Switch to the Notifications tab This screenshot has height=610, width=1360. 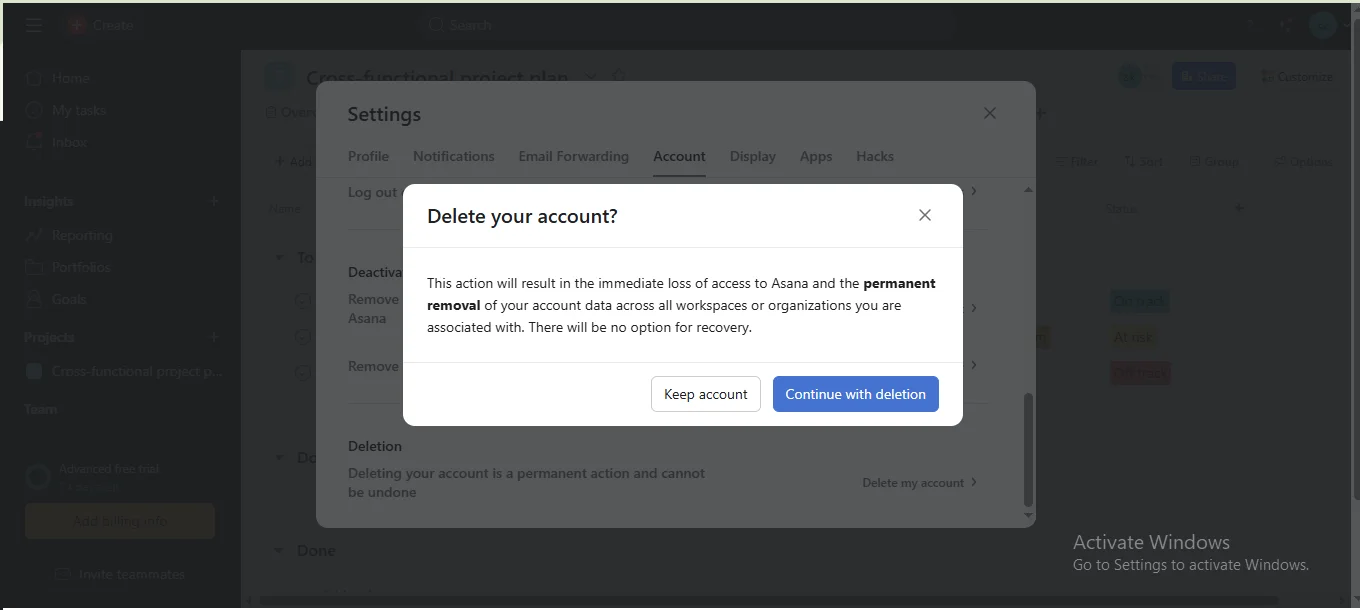pyautogui.click(x=454, y=156)
